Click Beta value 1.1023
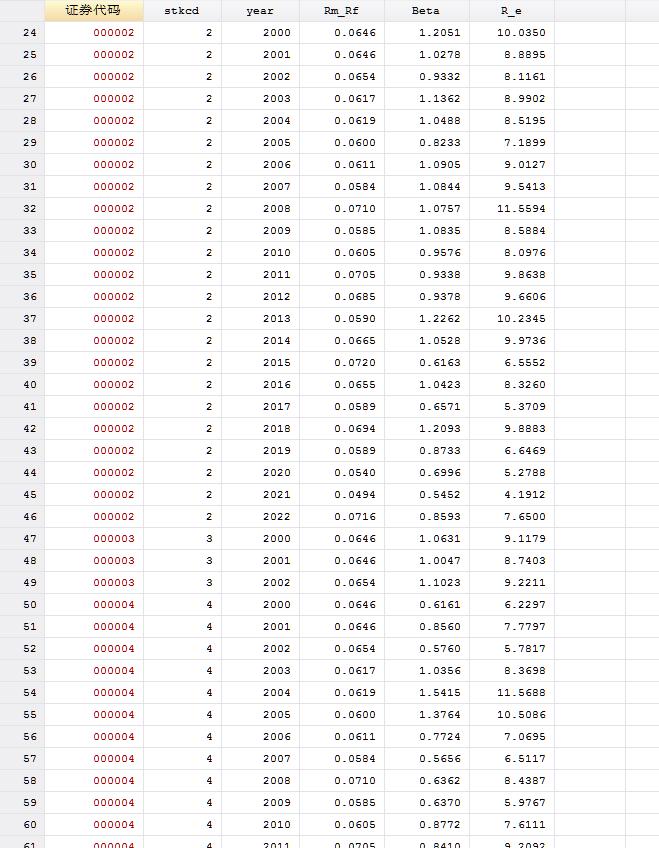 (x=440, y=583)
